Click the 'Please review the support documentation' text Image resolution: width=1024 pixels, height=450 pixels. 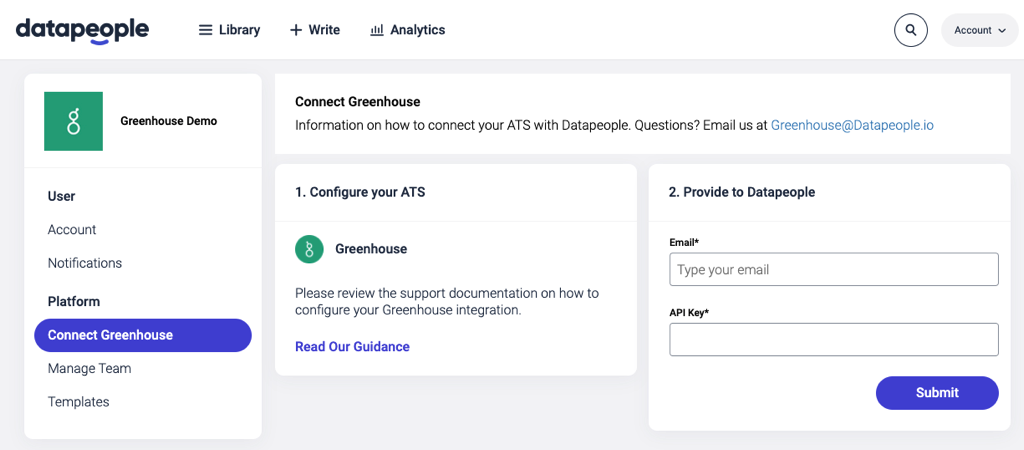coord(447,302)
